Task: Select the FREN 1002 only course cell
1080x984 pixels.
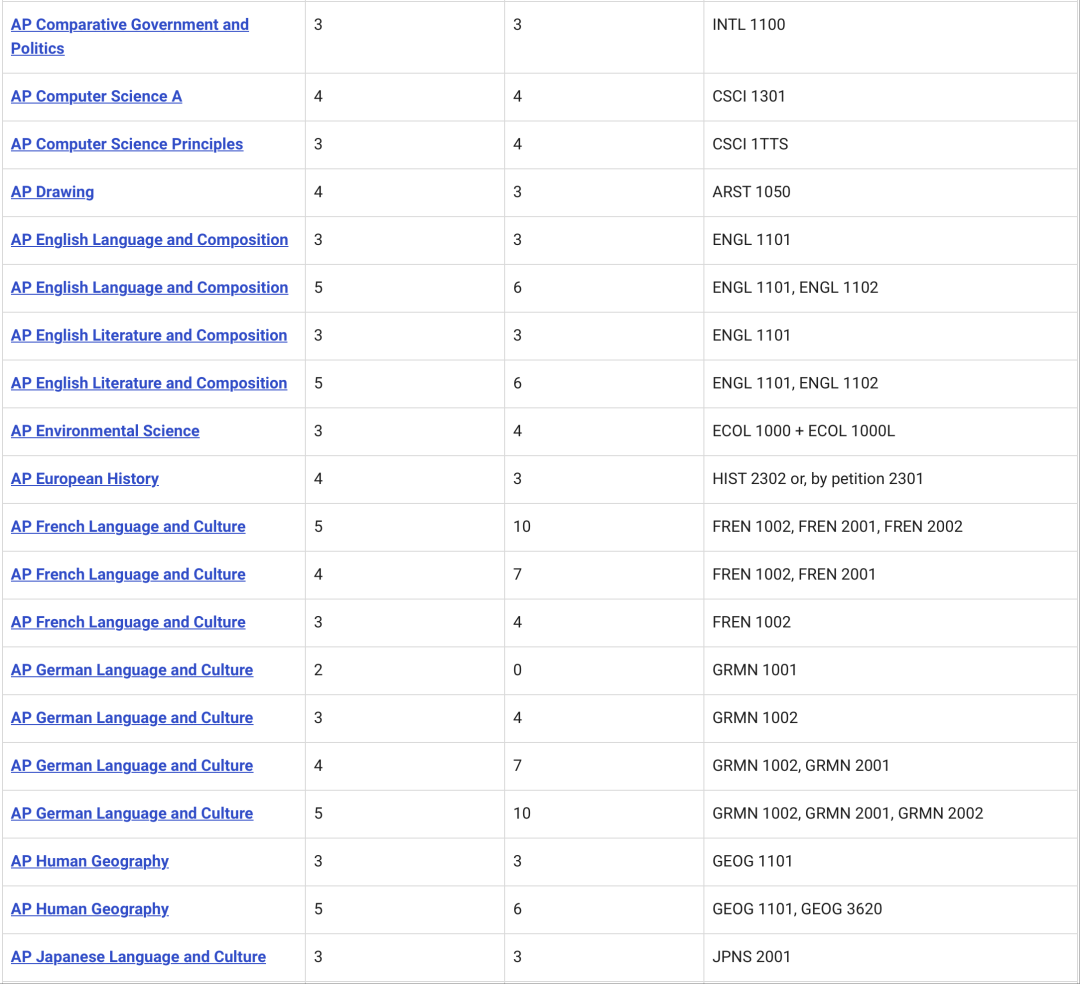Action: tap(890, 622)
